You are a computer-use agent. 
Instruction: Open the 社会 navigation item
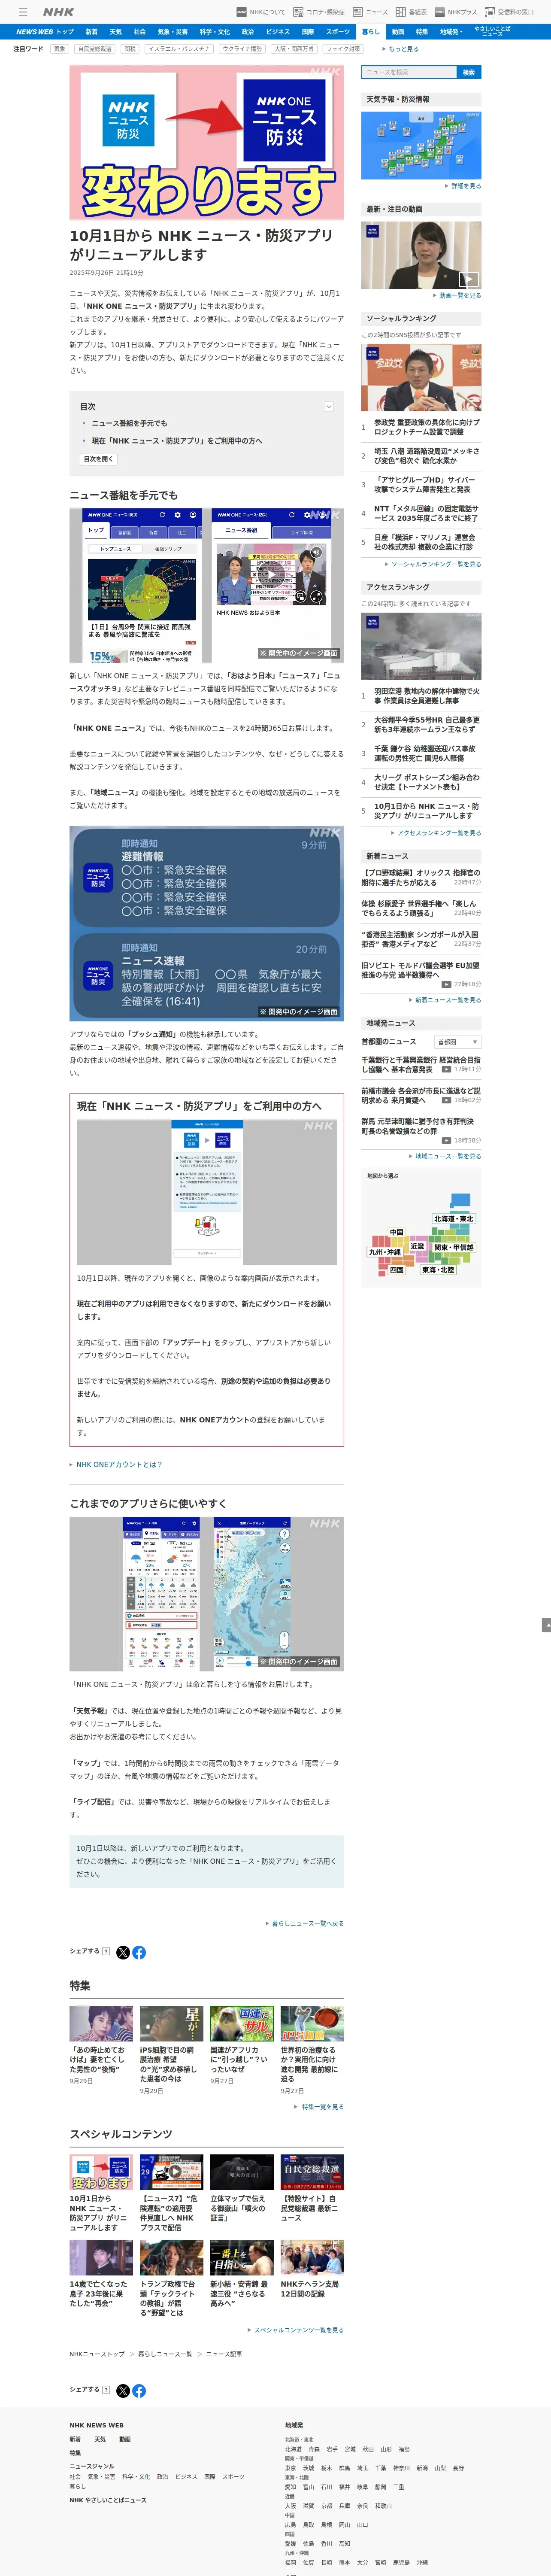click(140, 32)
